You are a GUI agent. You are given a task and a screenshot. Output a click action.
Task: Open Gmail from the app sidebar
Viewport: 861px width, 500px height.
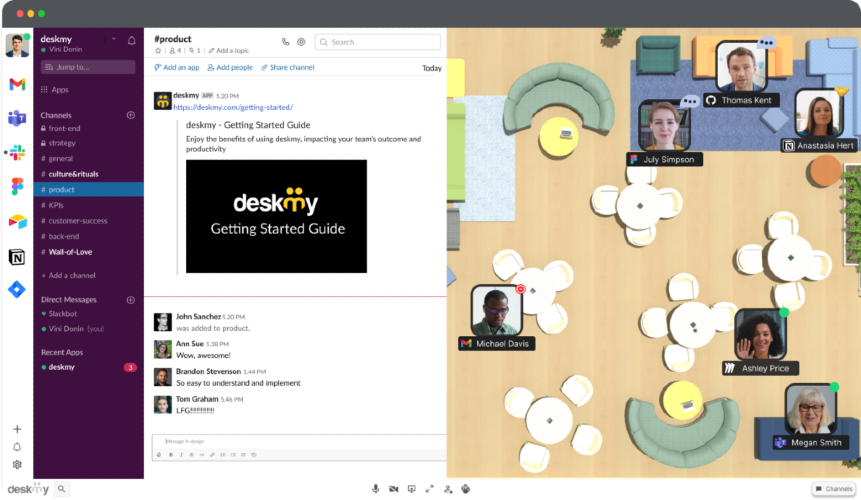pos(17,84)
